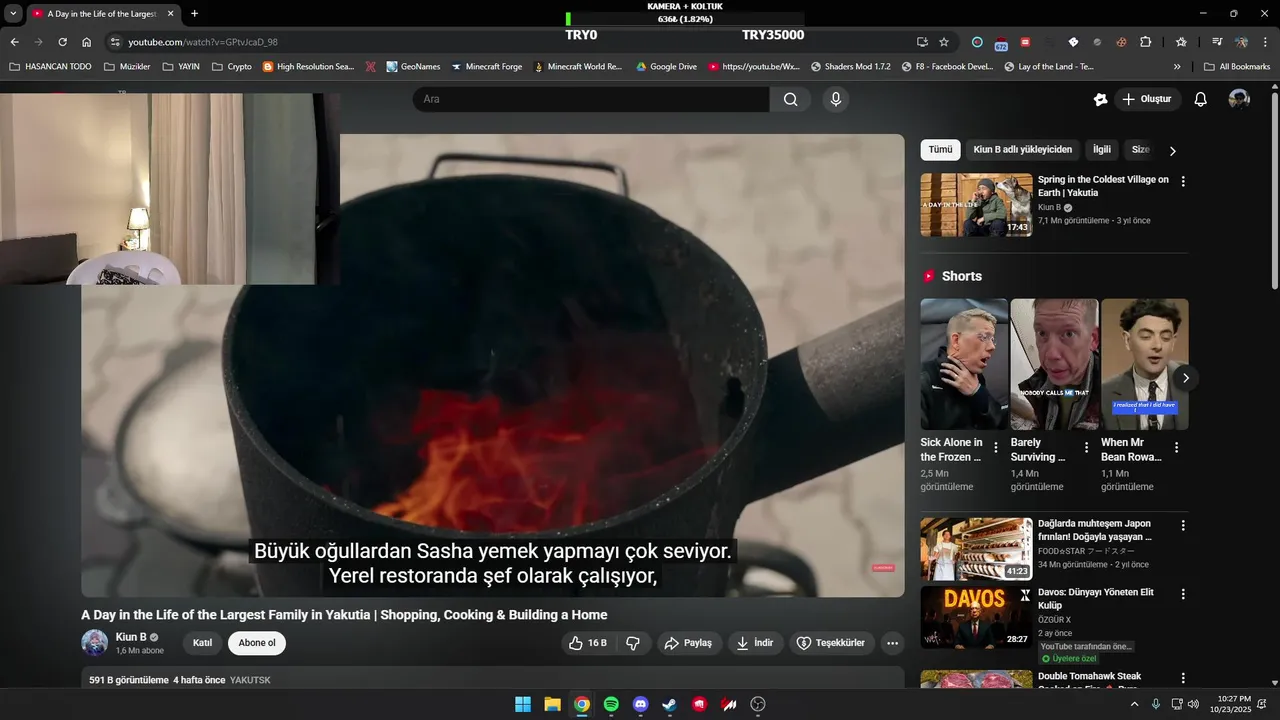The height and width of the screenshot is (720, 1280).
Task: Select the İlgili filter chip
Action: pos(1101,150)
